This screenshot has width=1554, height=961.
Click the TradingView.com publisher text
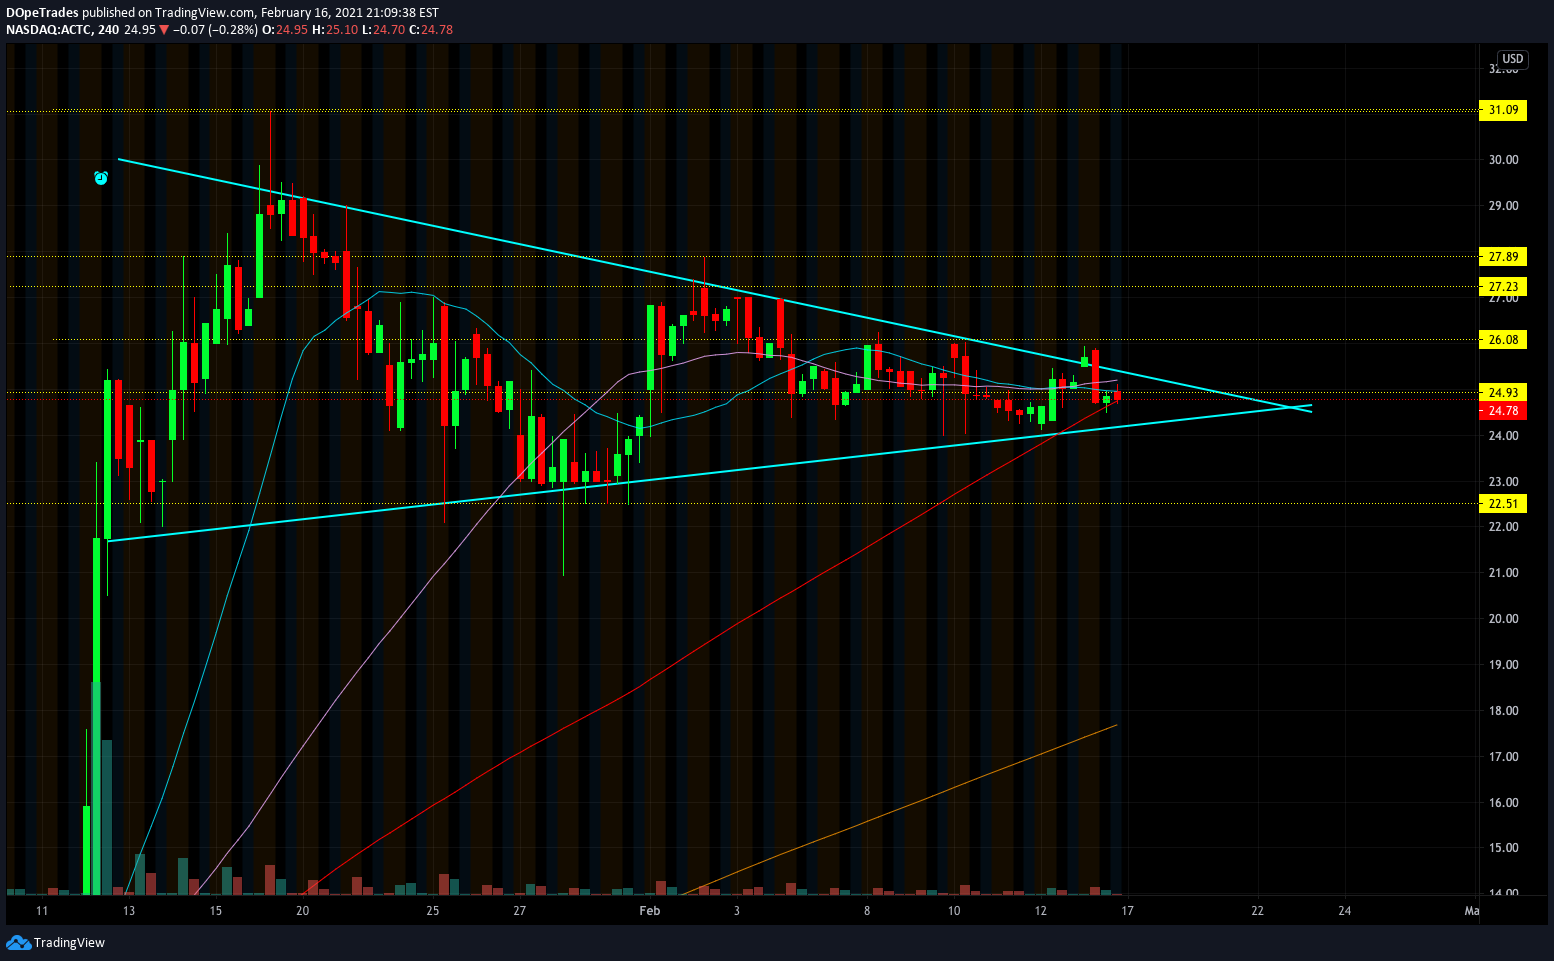(x=204, y=13)
